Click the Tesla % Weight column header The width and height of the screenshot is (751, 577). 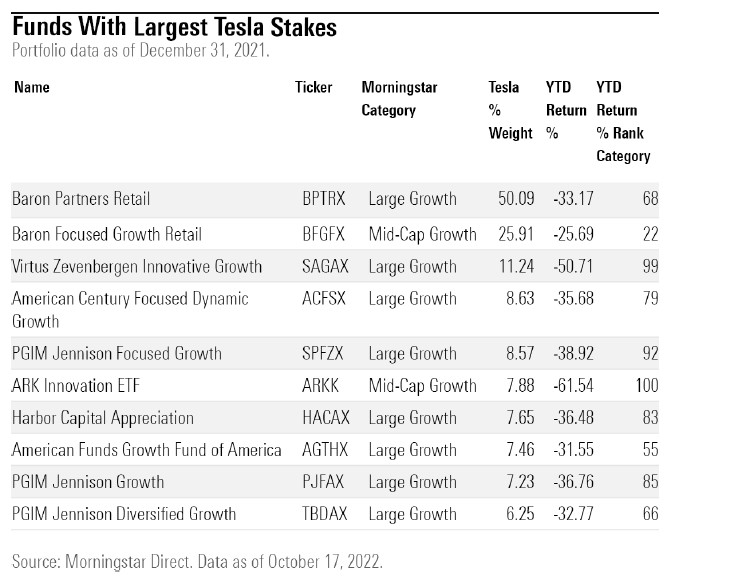coord(510,110)
